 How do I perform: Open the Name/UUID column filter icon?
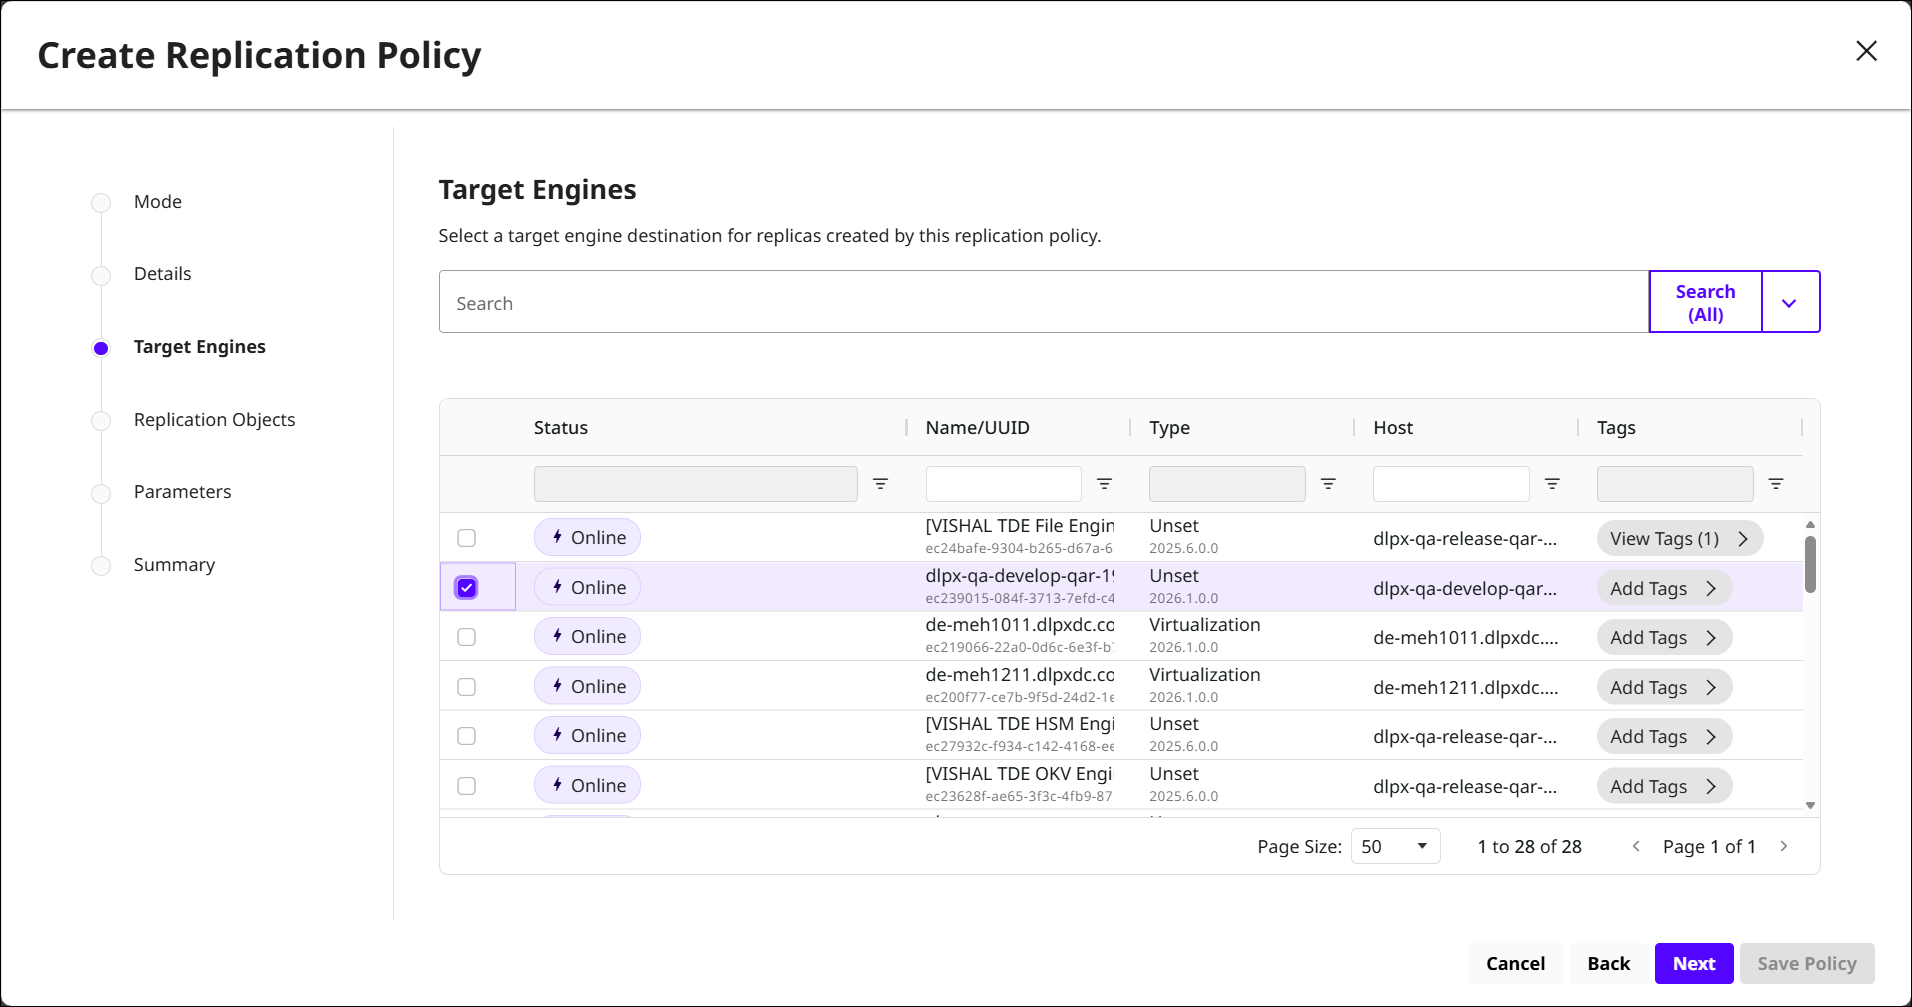(x=1104, y=484)
